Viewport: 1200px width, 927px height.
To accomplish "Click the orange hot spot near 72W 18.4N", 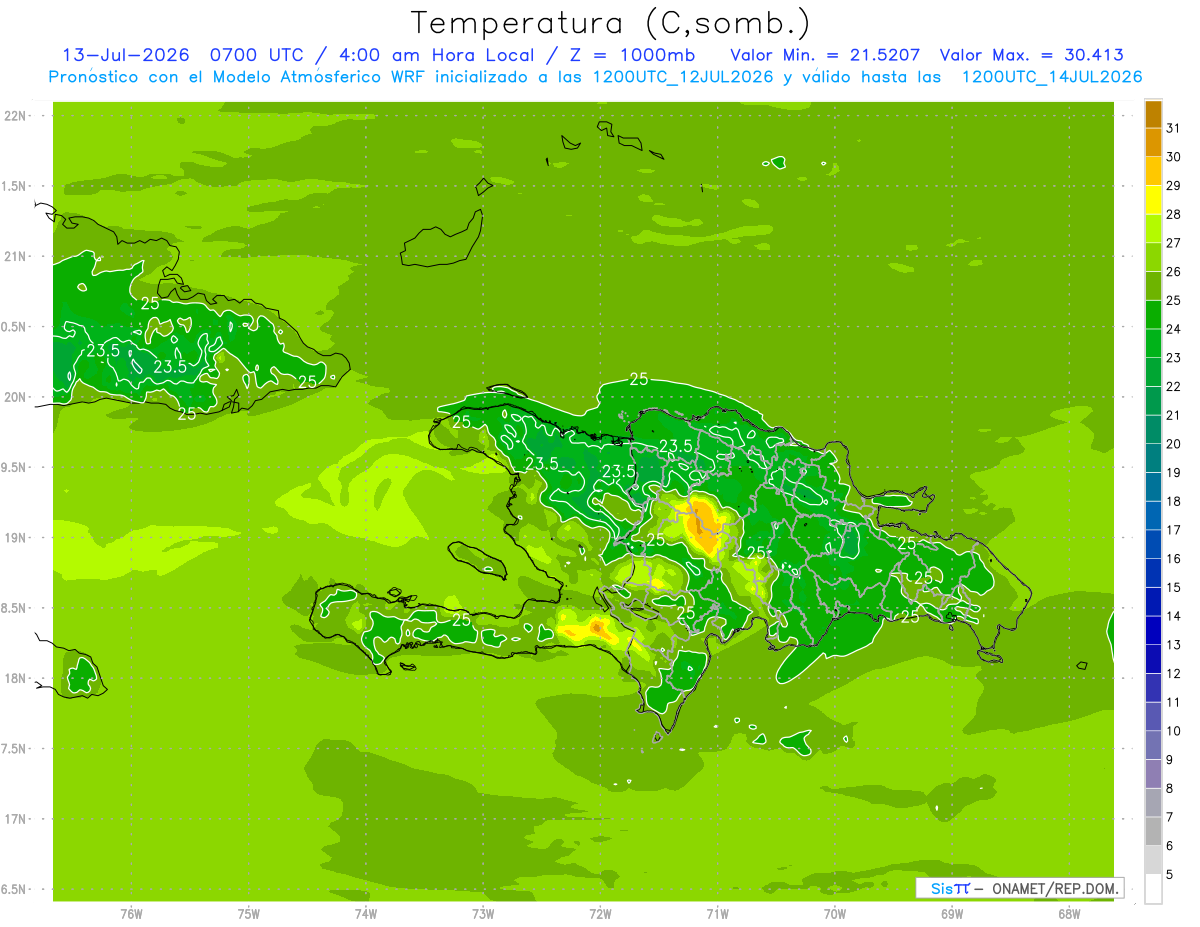I will (595, 627).
